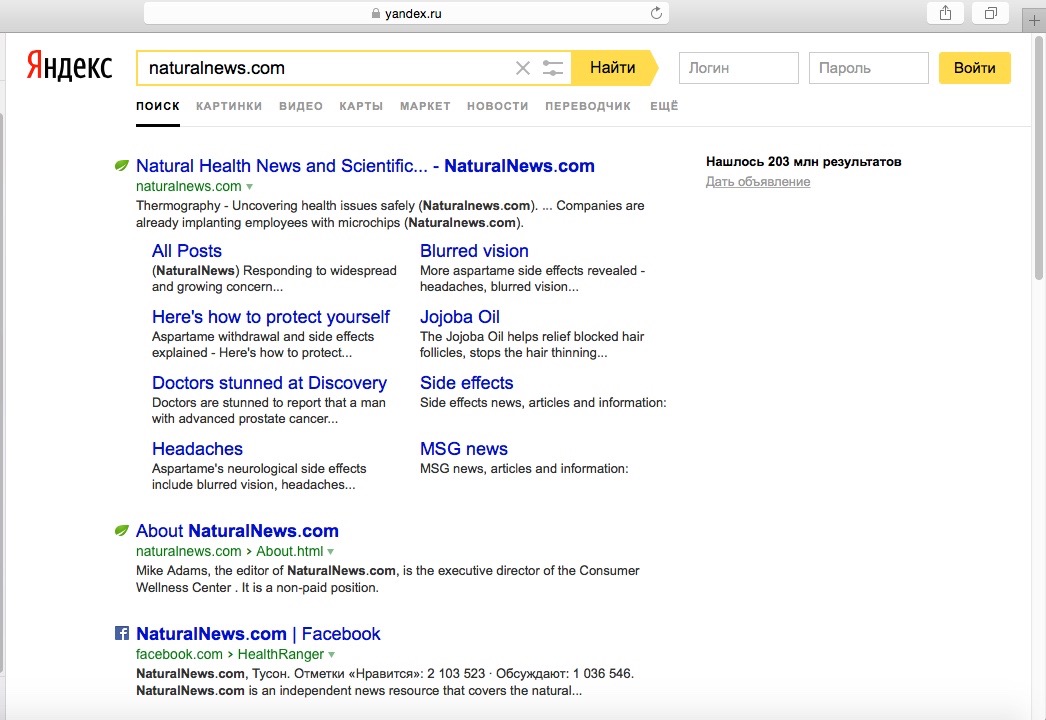Switch to the Картинки tab
Screen dimensions: 1046x720
point(229,106)
